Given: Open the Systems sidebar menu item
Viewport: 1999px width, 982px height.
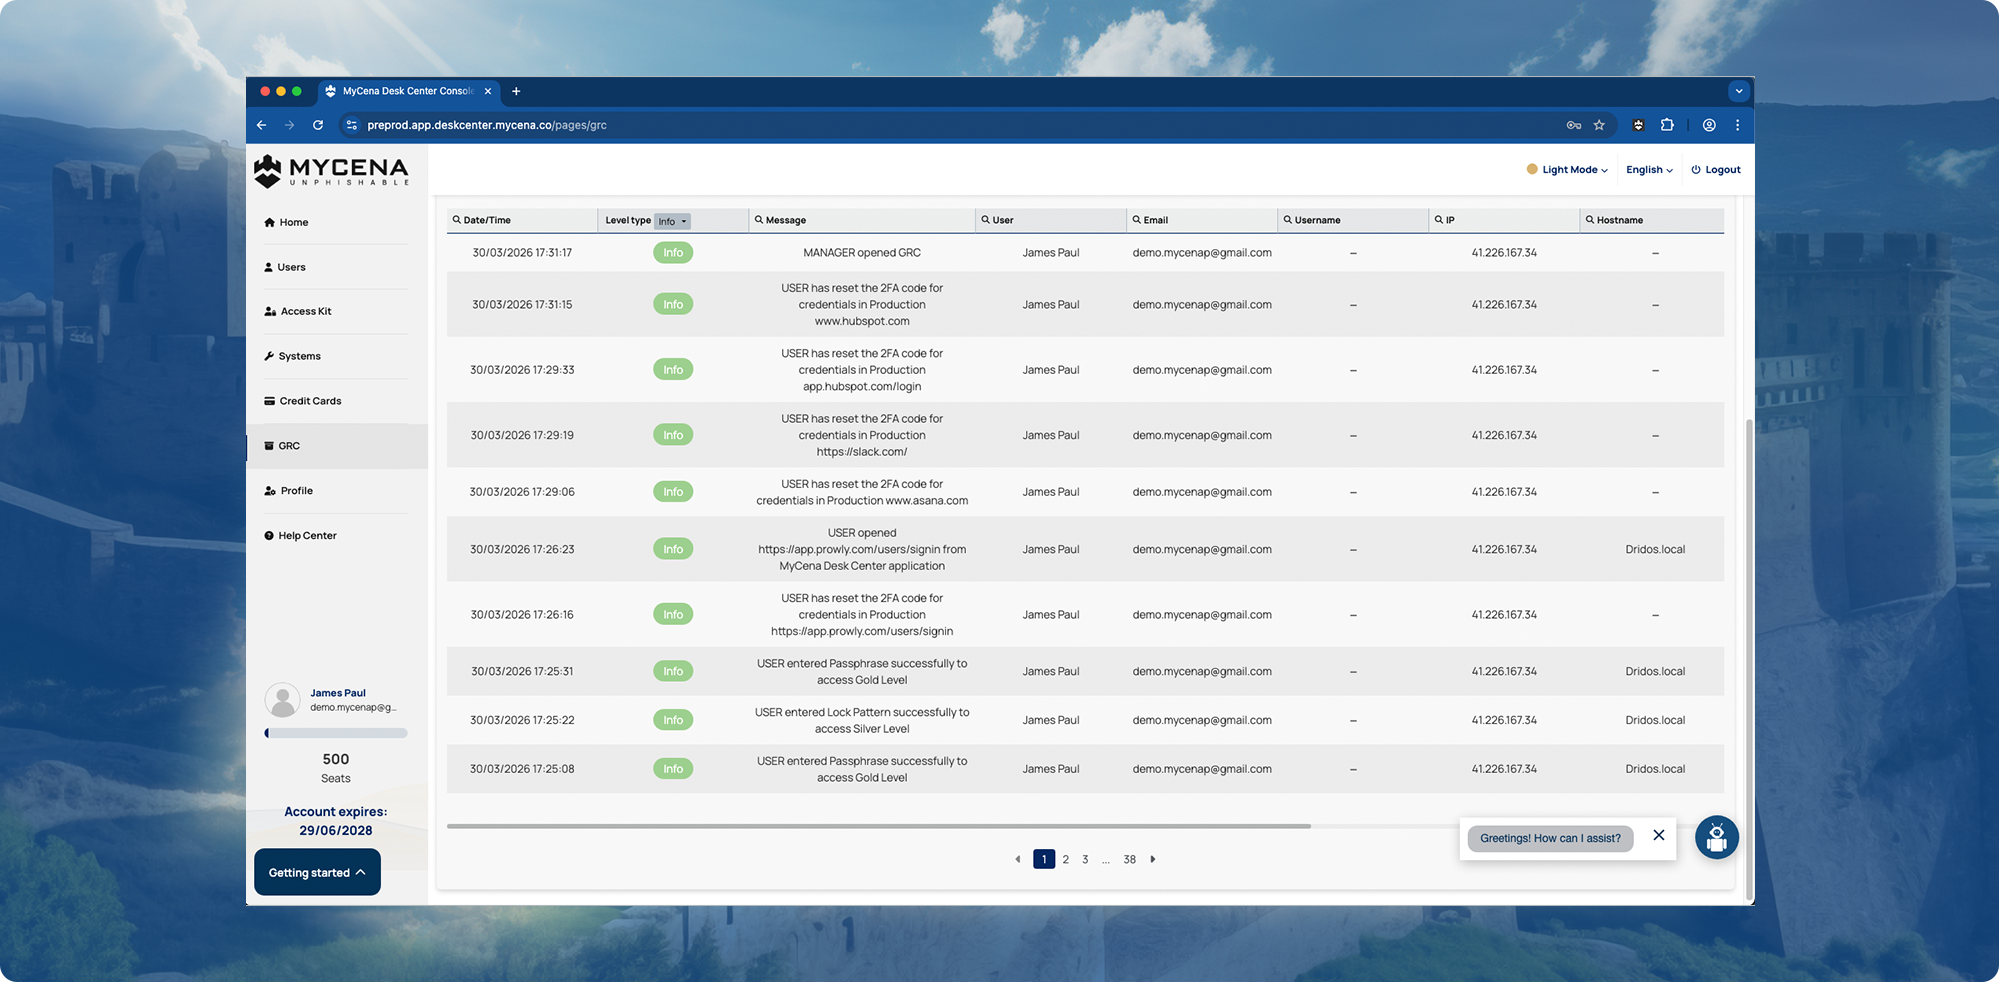Looking at the screenshot, I should (x=299, y=356).
